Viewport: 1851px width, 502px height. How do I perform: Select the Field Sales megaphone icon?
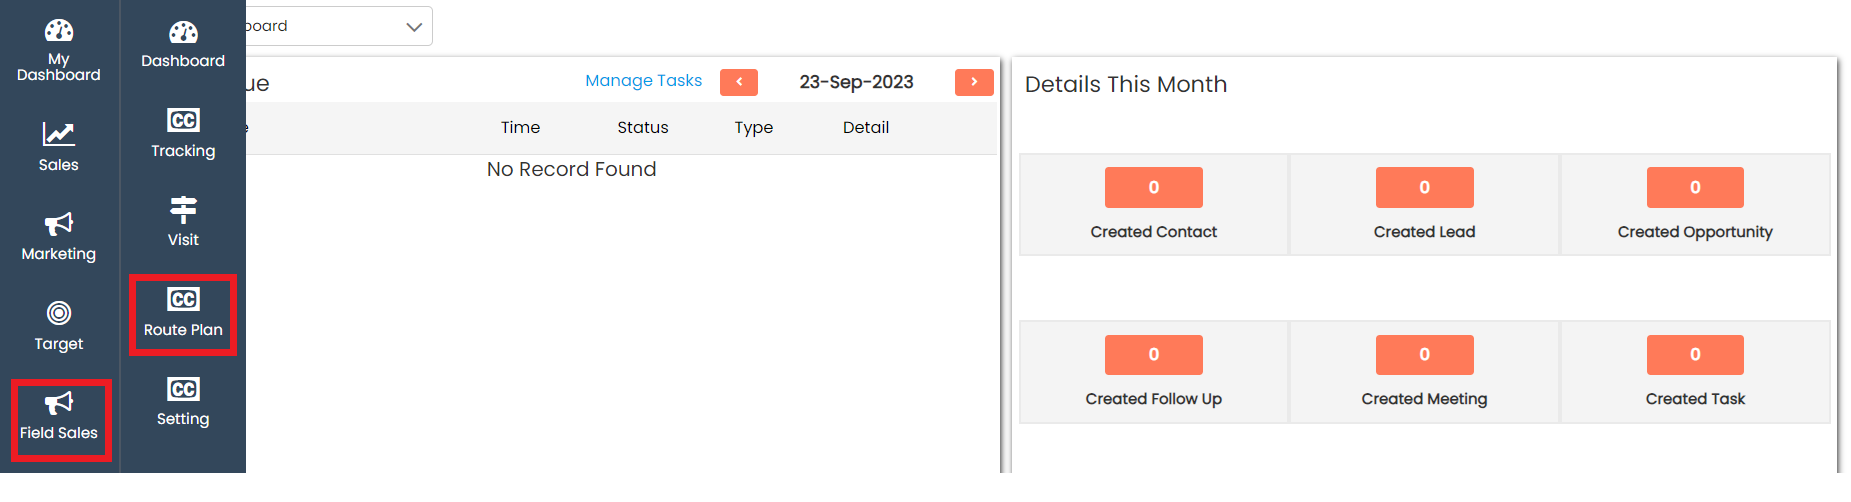point(59,403)
